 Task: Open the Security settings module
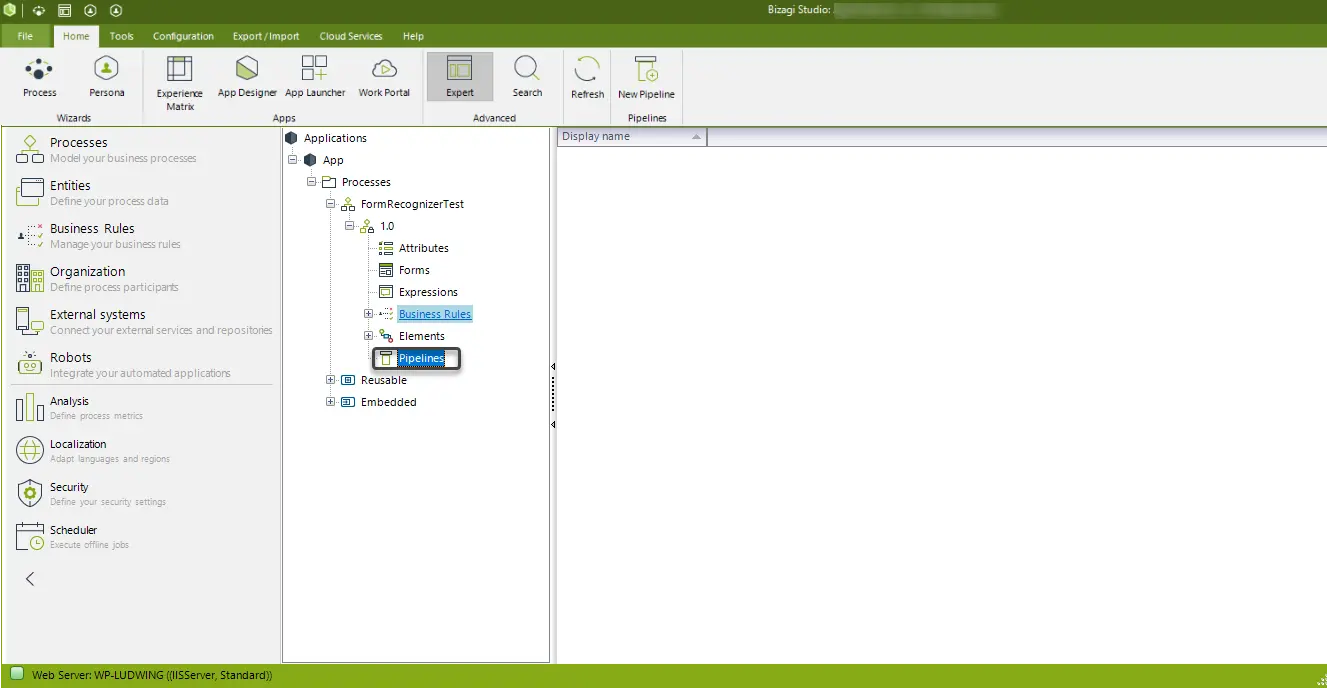click(x=142, y=493)
